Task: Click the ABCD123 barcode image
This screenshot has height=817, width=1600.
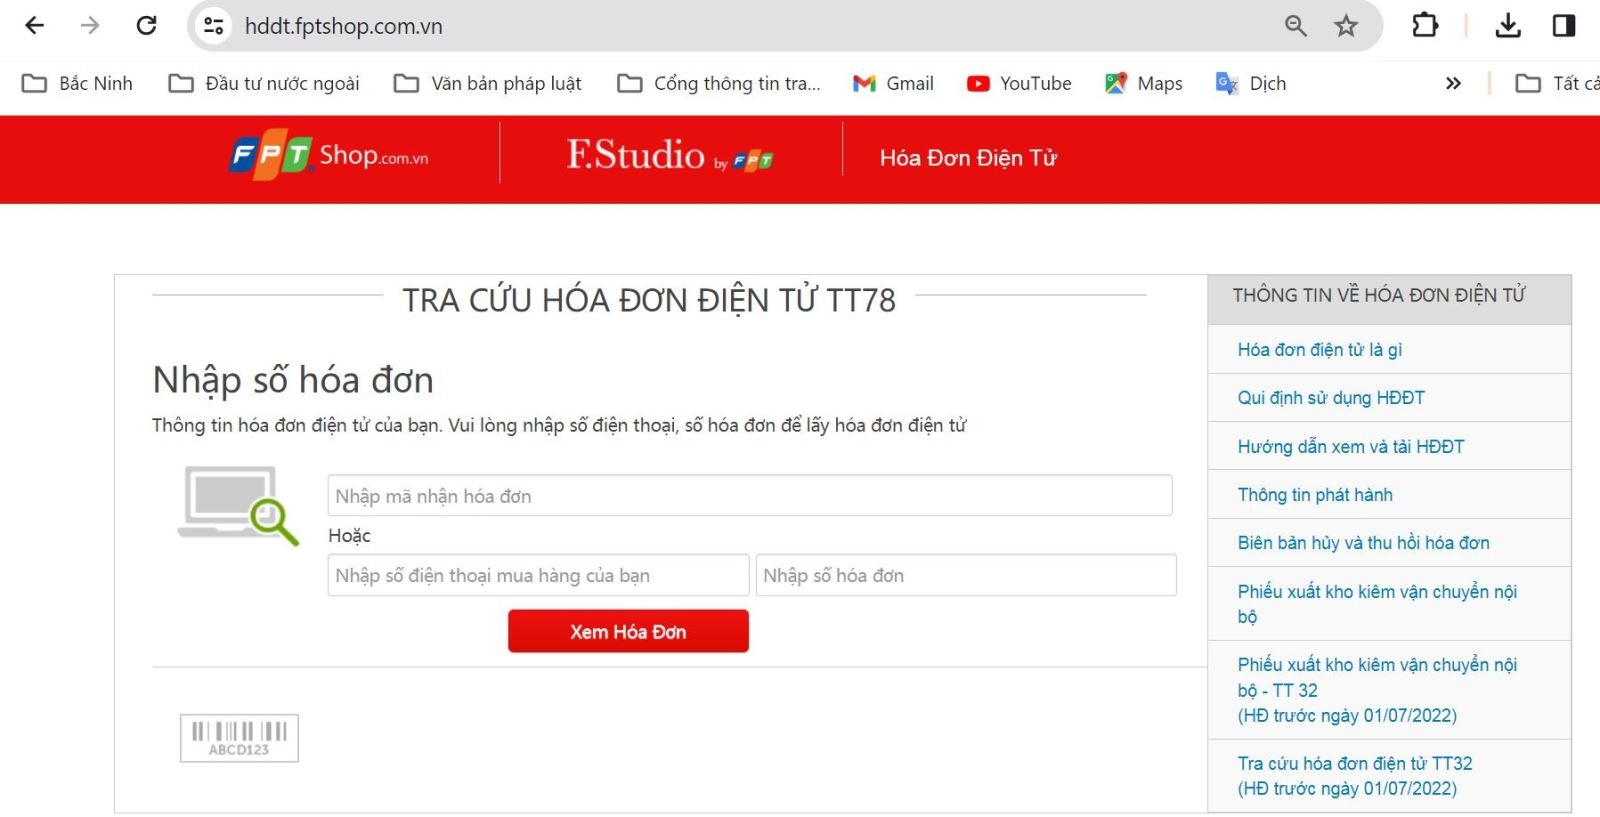Action: (239, 738)
